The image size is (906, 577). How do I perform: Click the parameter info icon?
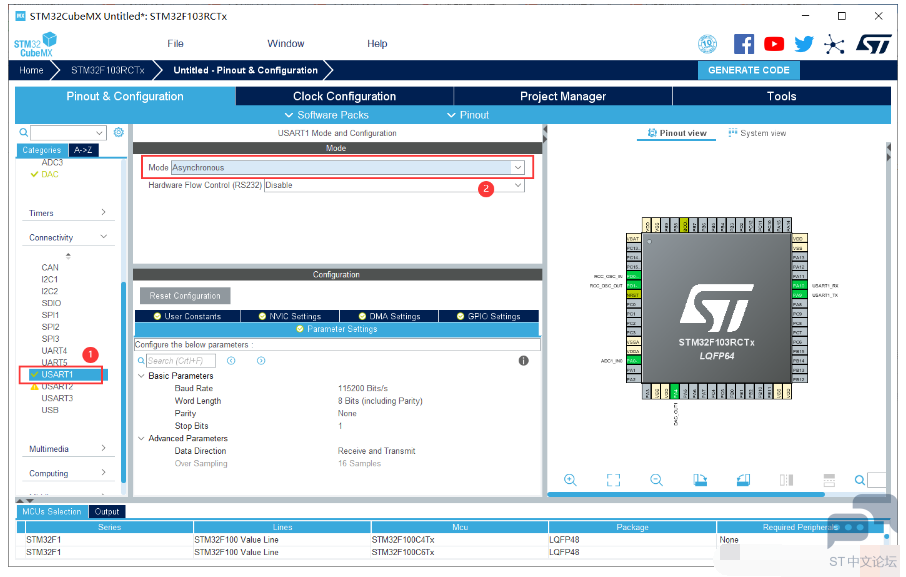pyautogui.click(x=523, y=361)
